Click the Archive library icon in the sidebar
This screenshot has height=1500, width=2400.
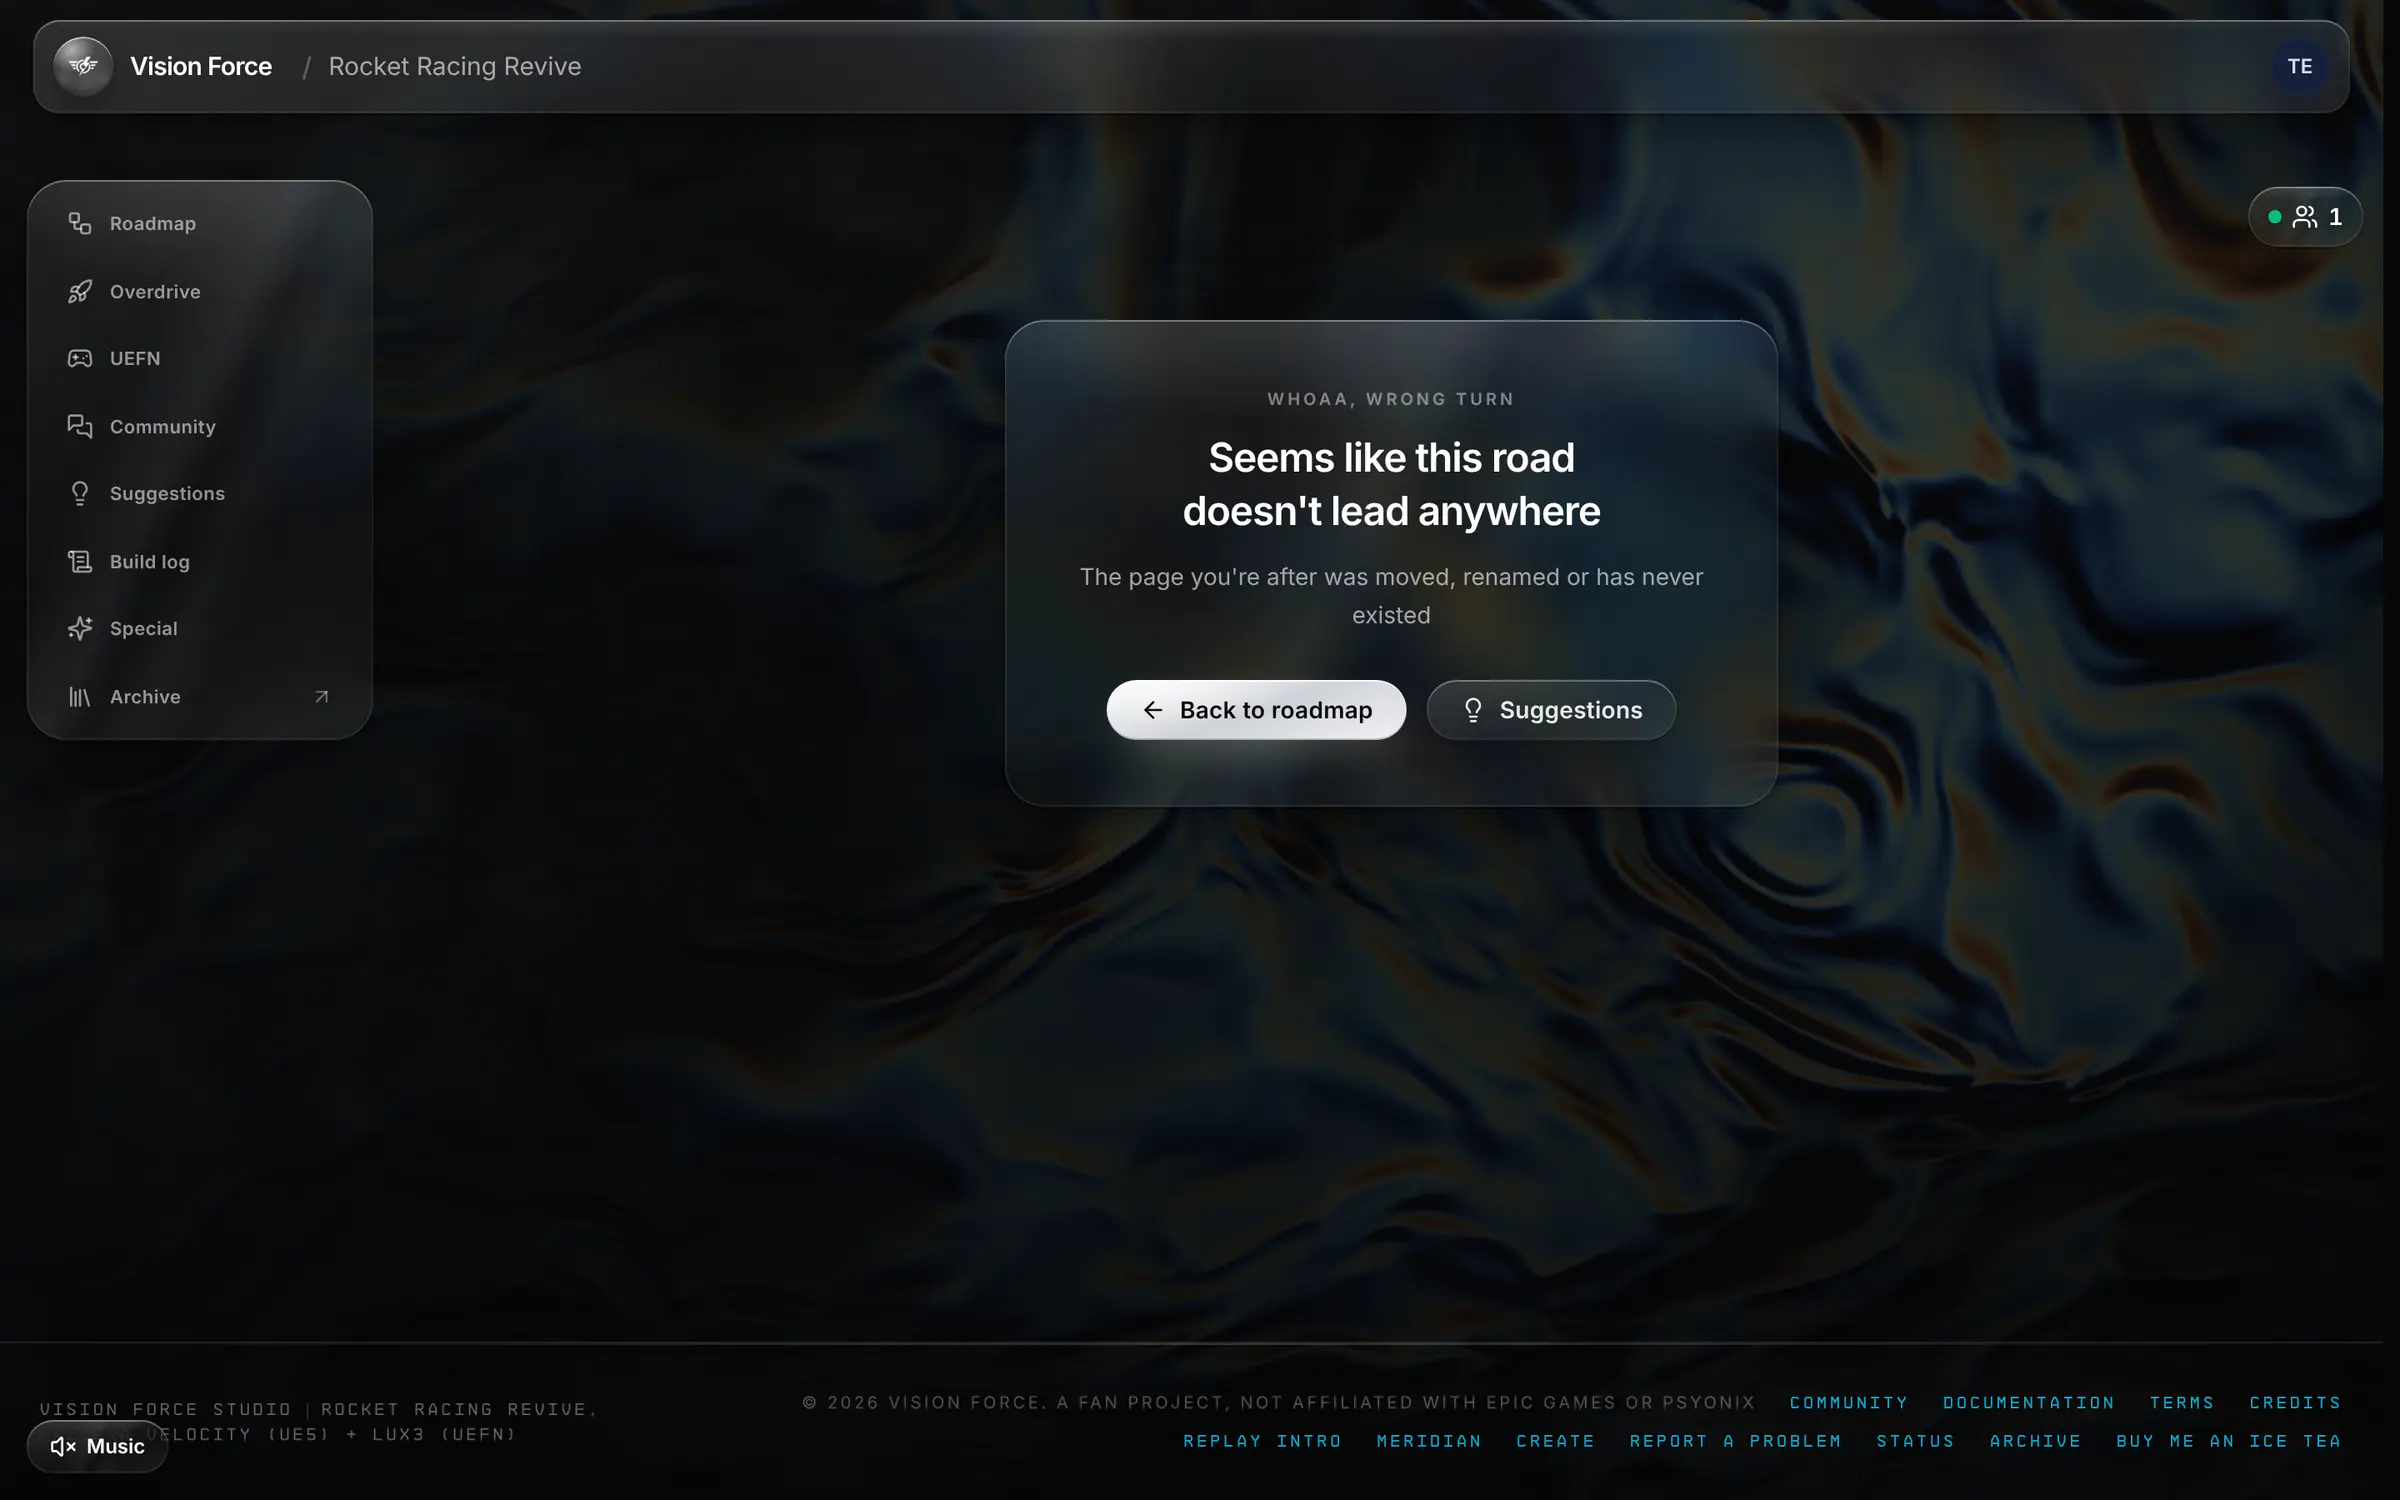tap(80, 697)
